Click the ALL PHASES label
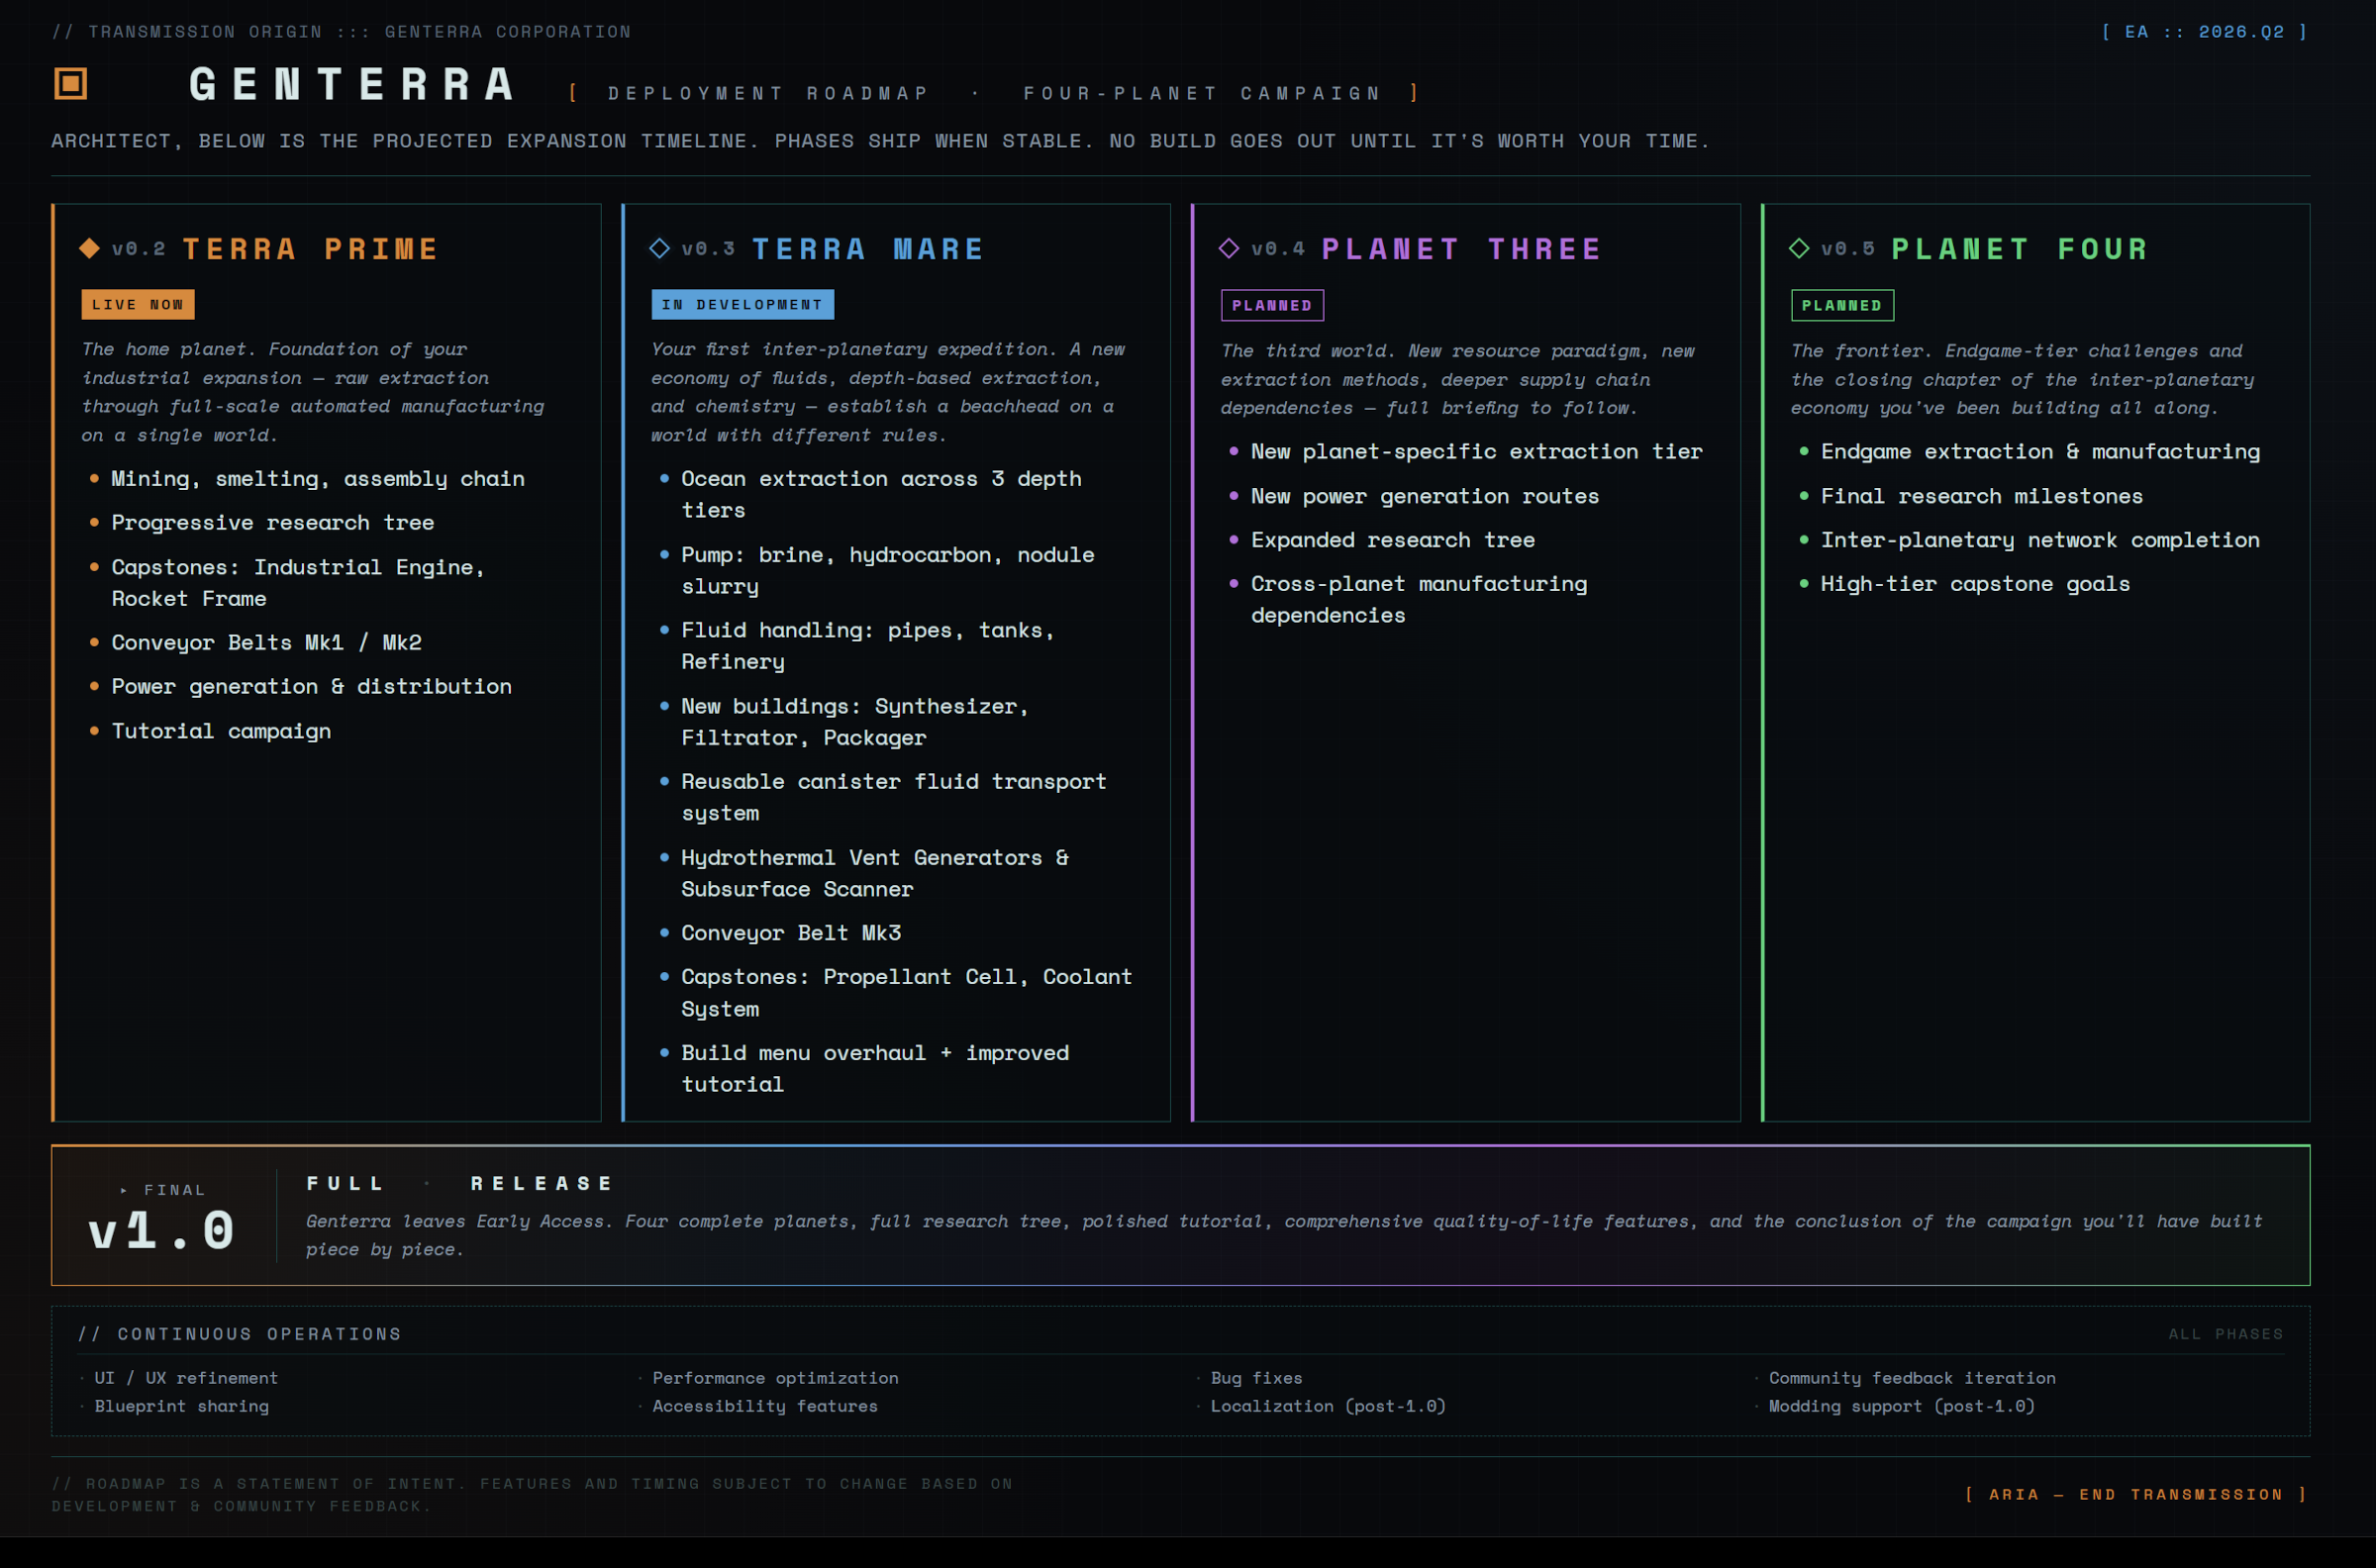The height and width of the screenshot is (1568, 2376). pyautogui.click(x=2226, y=1334)
